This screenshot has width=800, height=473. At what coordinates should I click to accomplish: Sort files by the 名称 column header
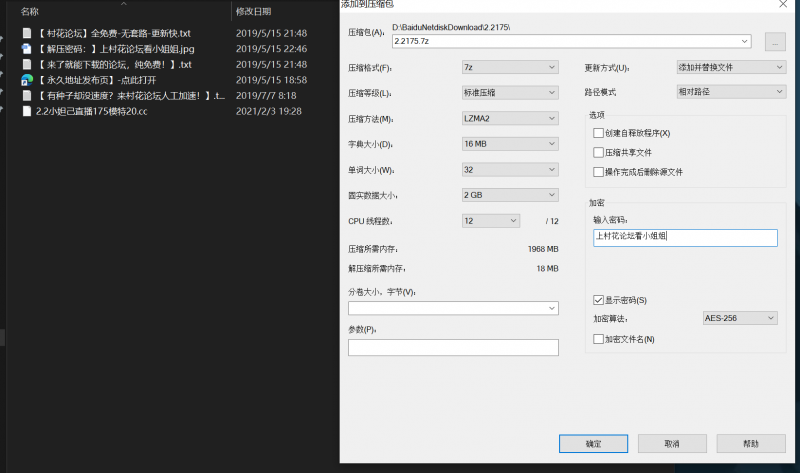[30, 12]
